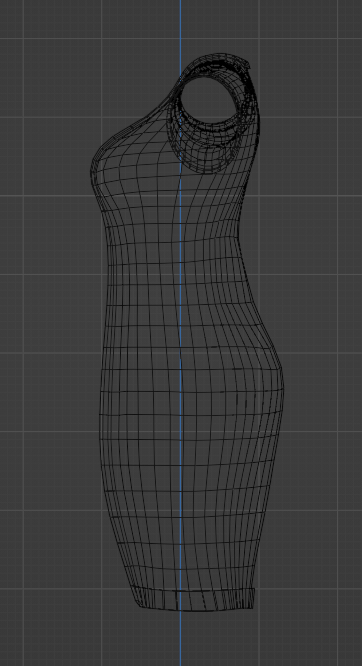This screenshot has height=666, width=362.
Task: Select the hem band at dress bottom
Action: pyautogui.click(x=195, y=599)
